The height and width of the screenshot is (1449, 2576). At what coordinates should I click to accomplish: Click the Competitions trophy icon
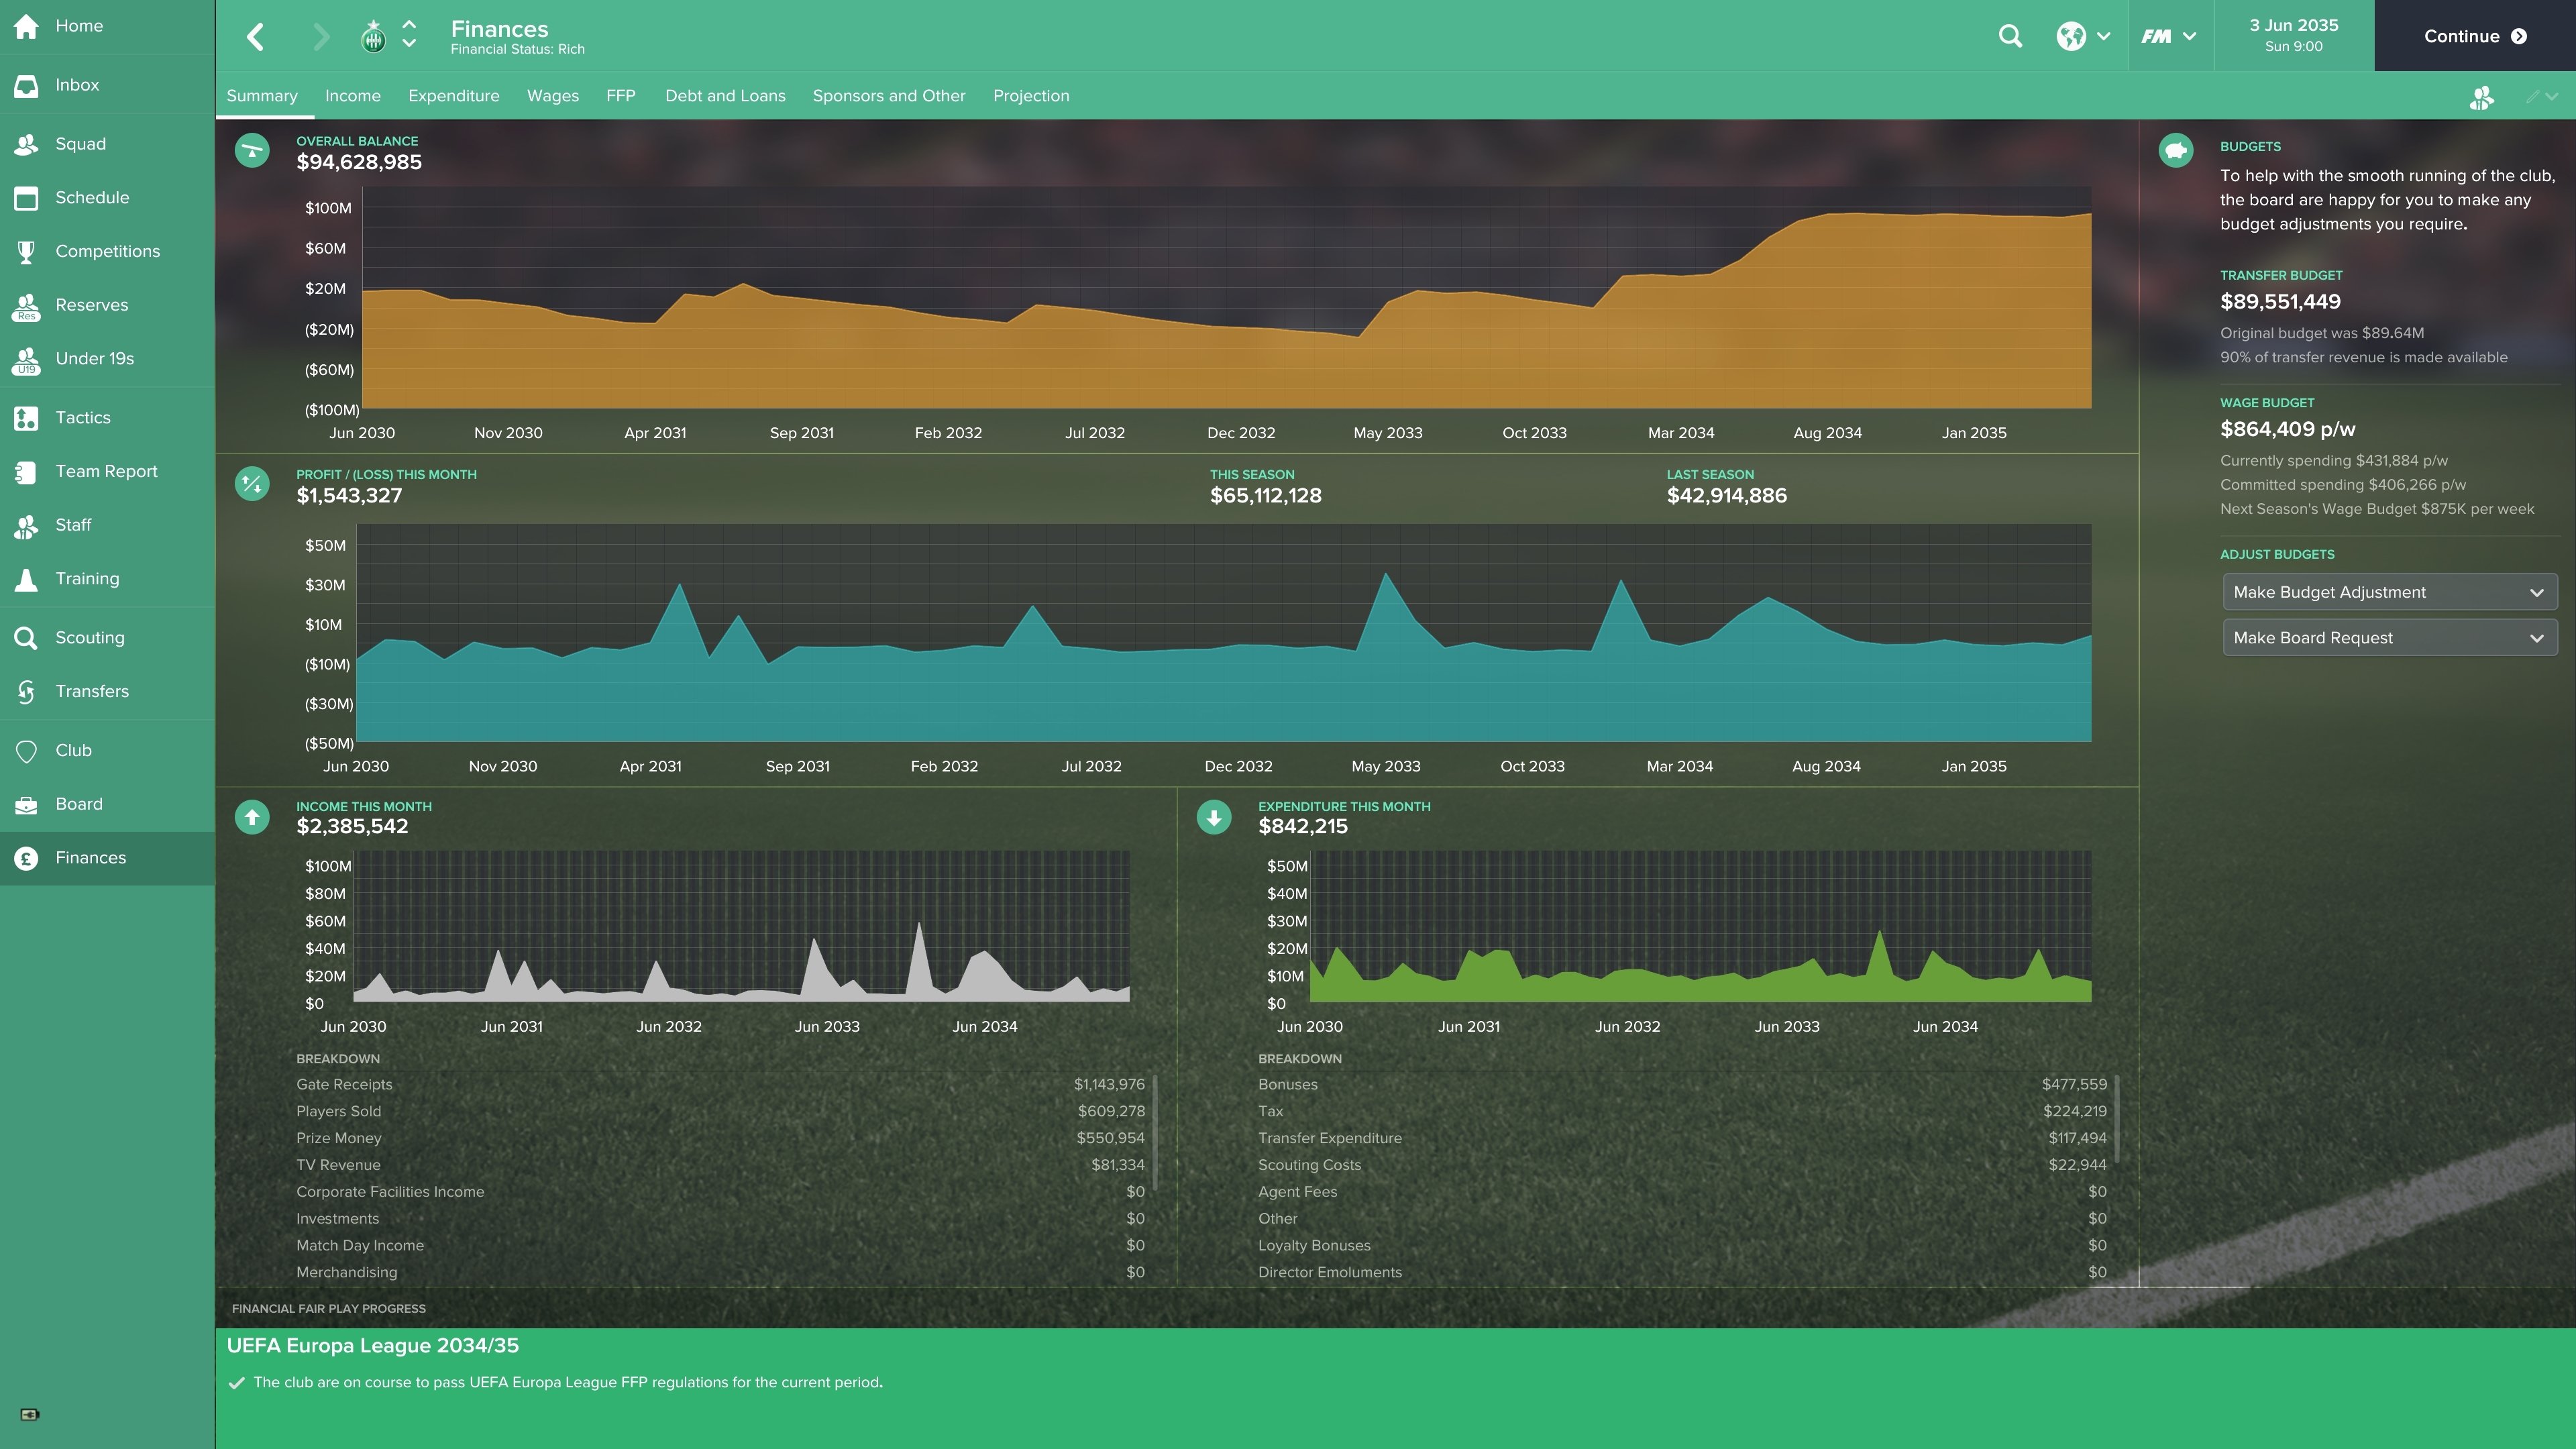click(x=27, y=252)
